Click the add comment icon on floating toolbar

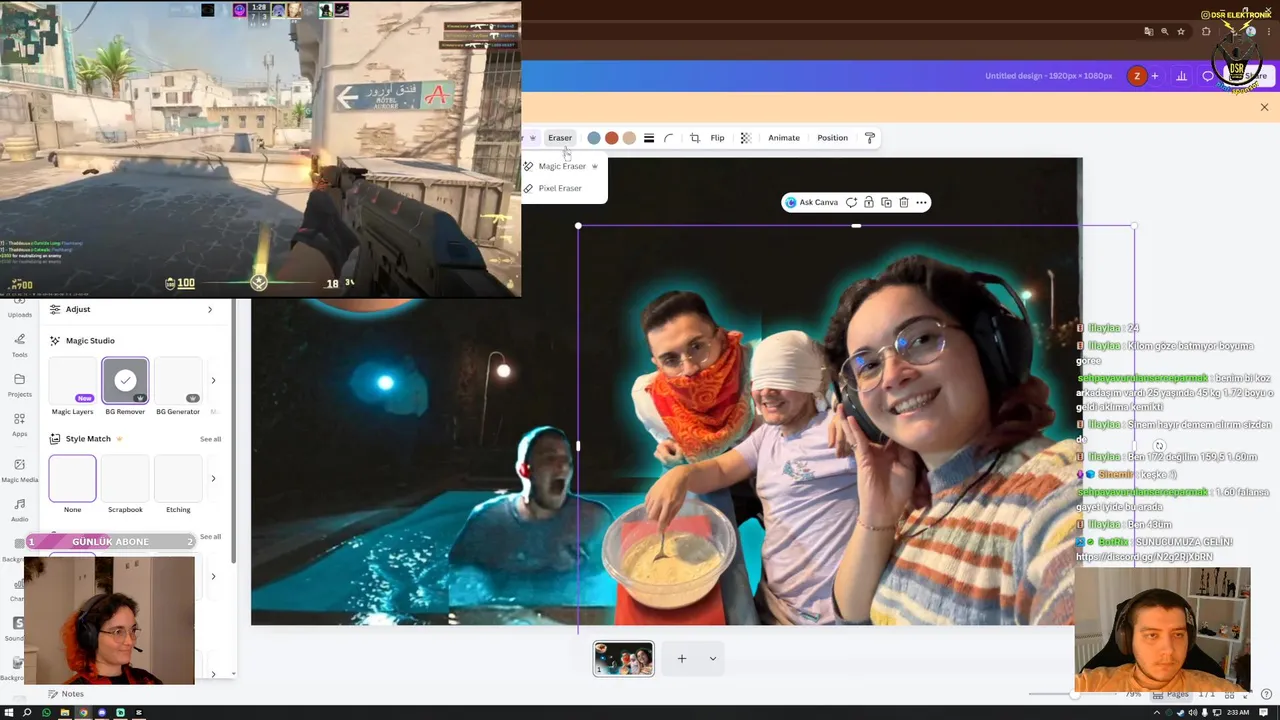[x=851, y=202]
